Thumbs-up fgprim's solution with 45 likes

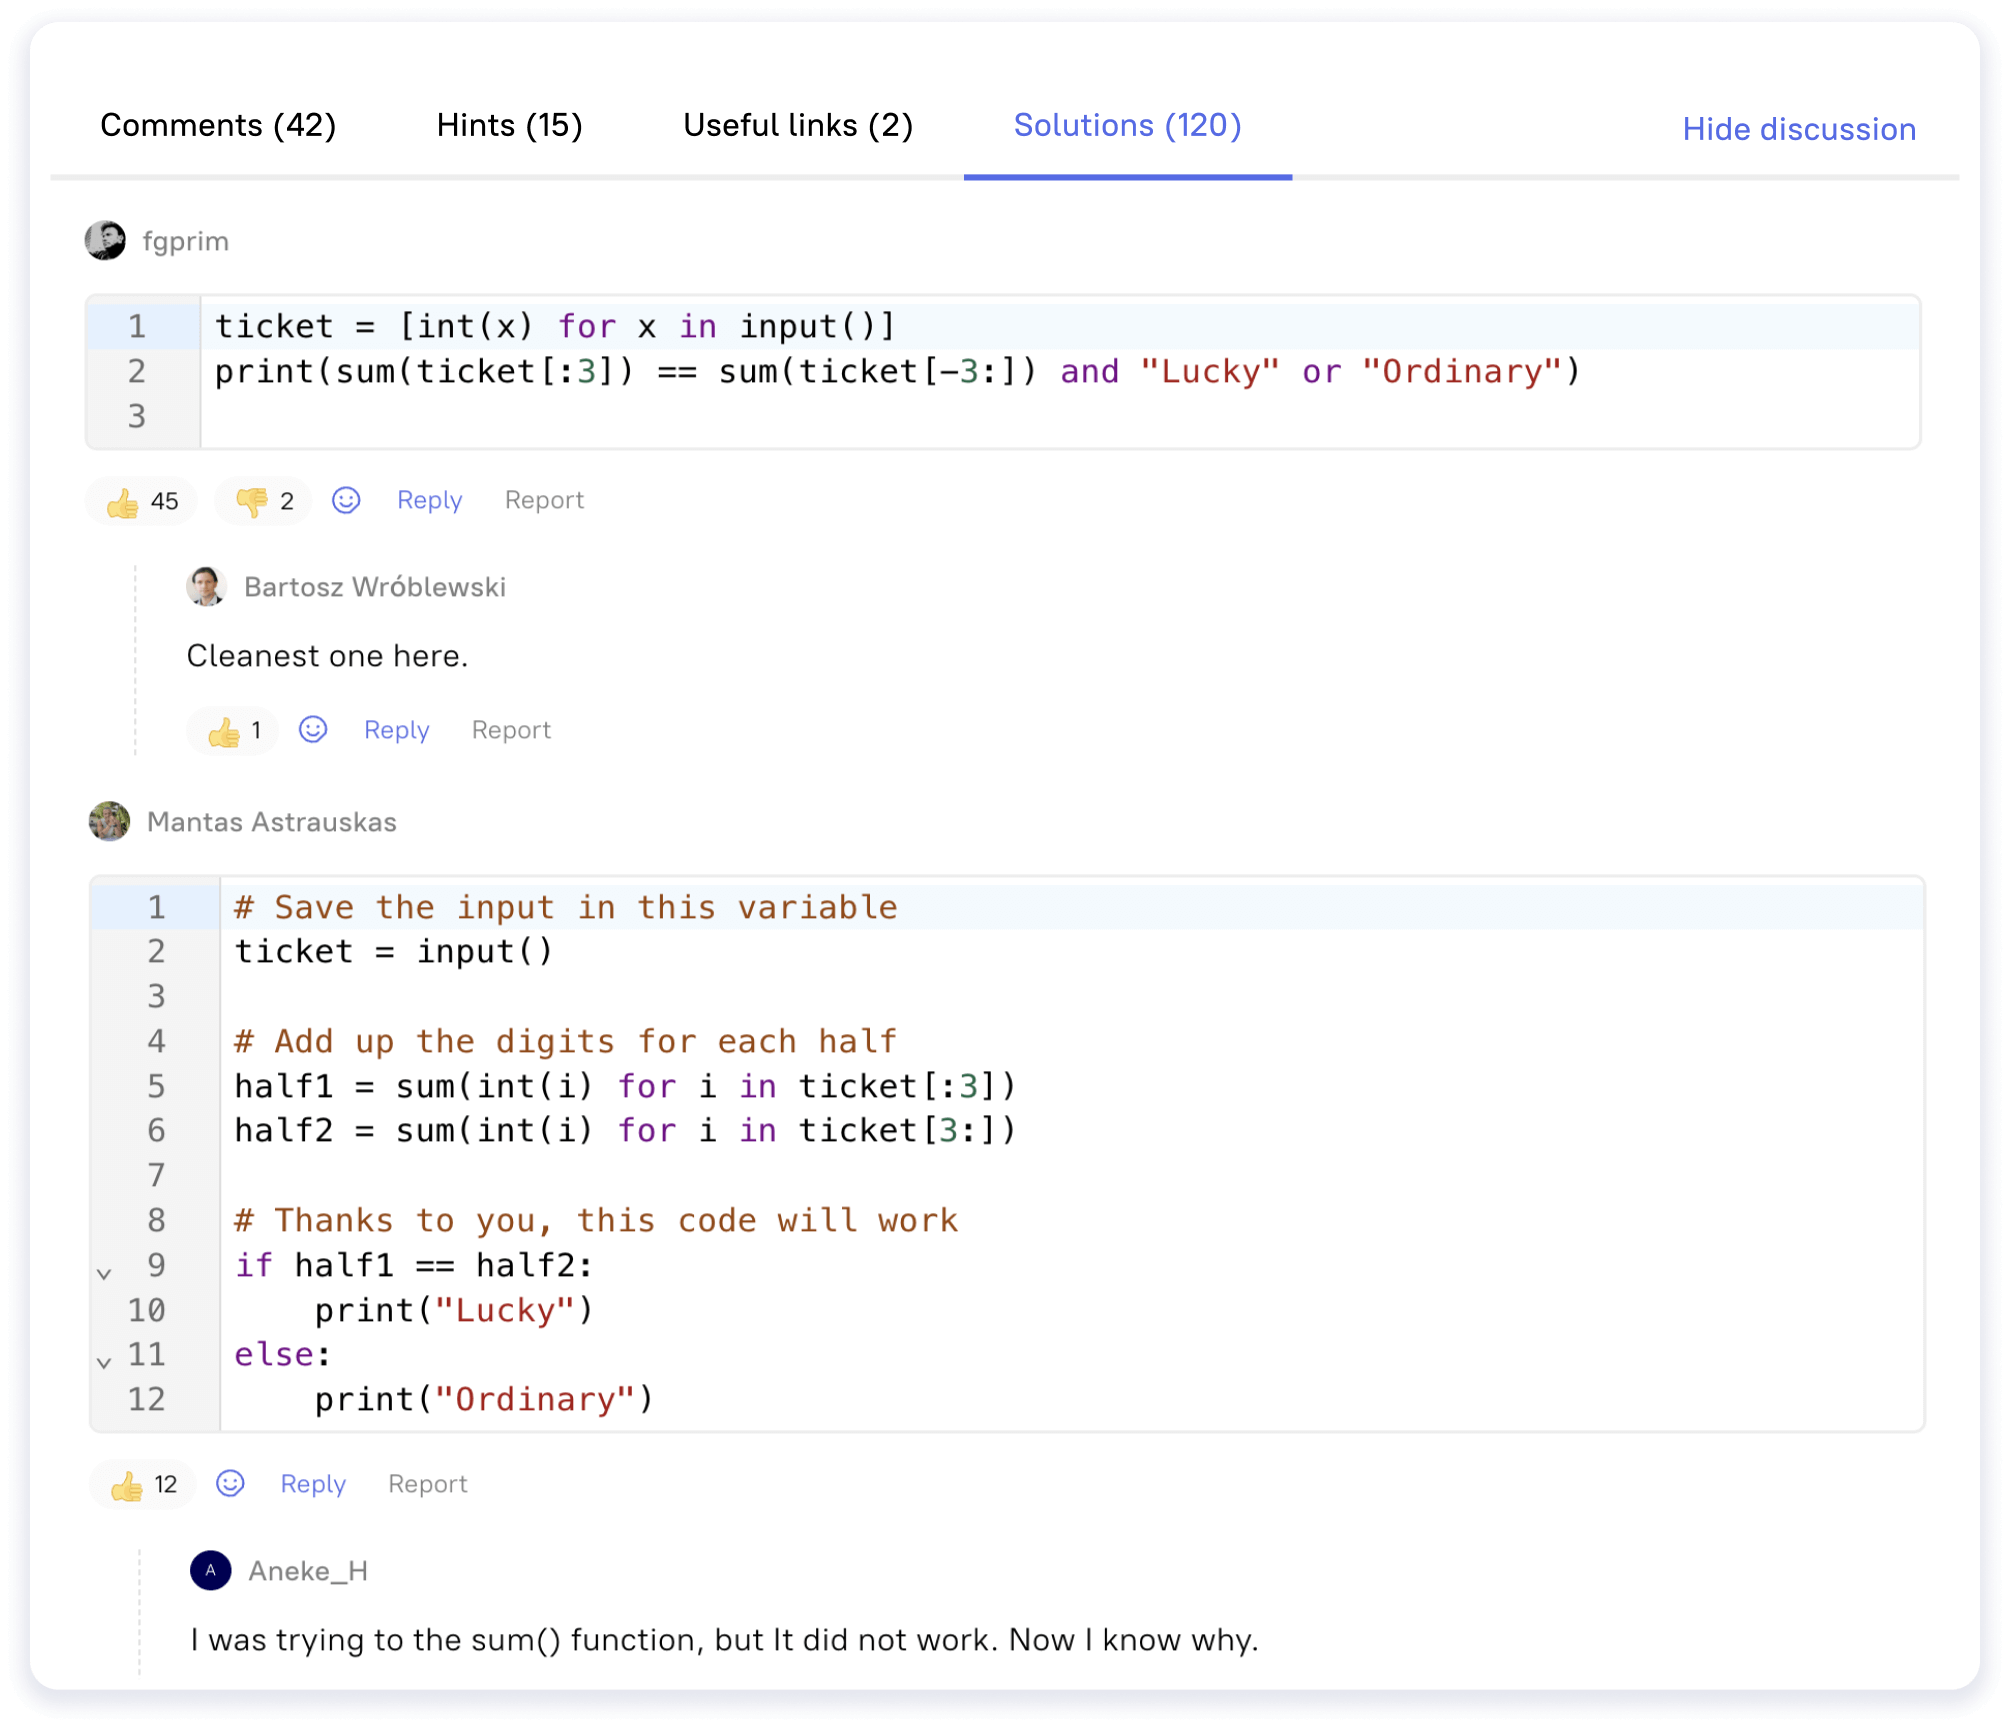pyautogui.click(x=141, y=501)
